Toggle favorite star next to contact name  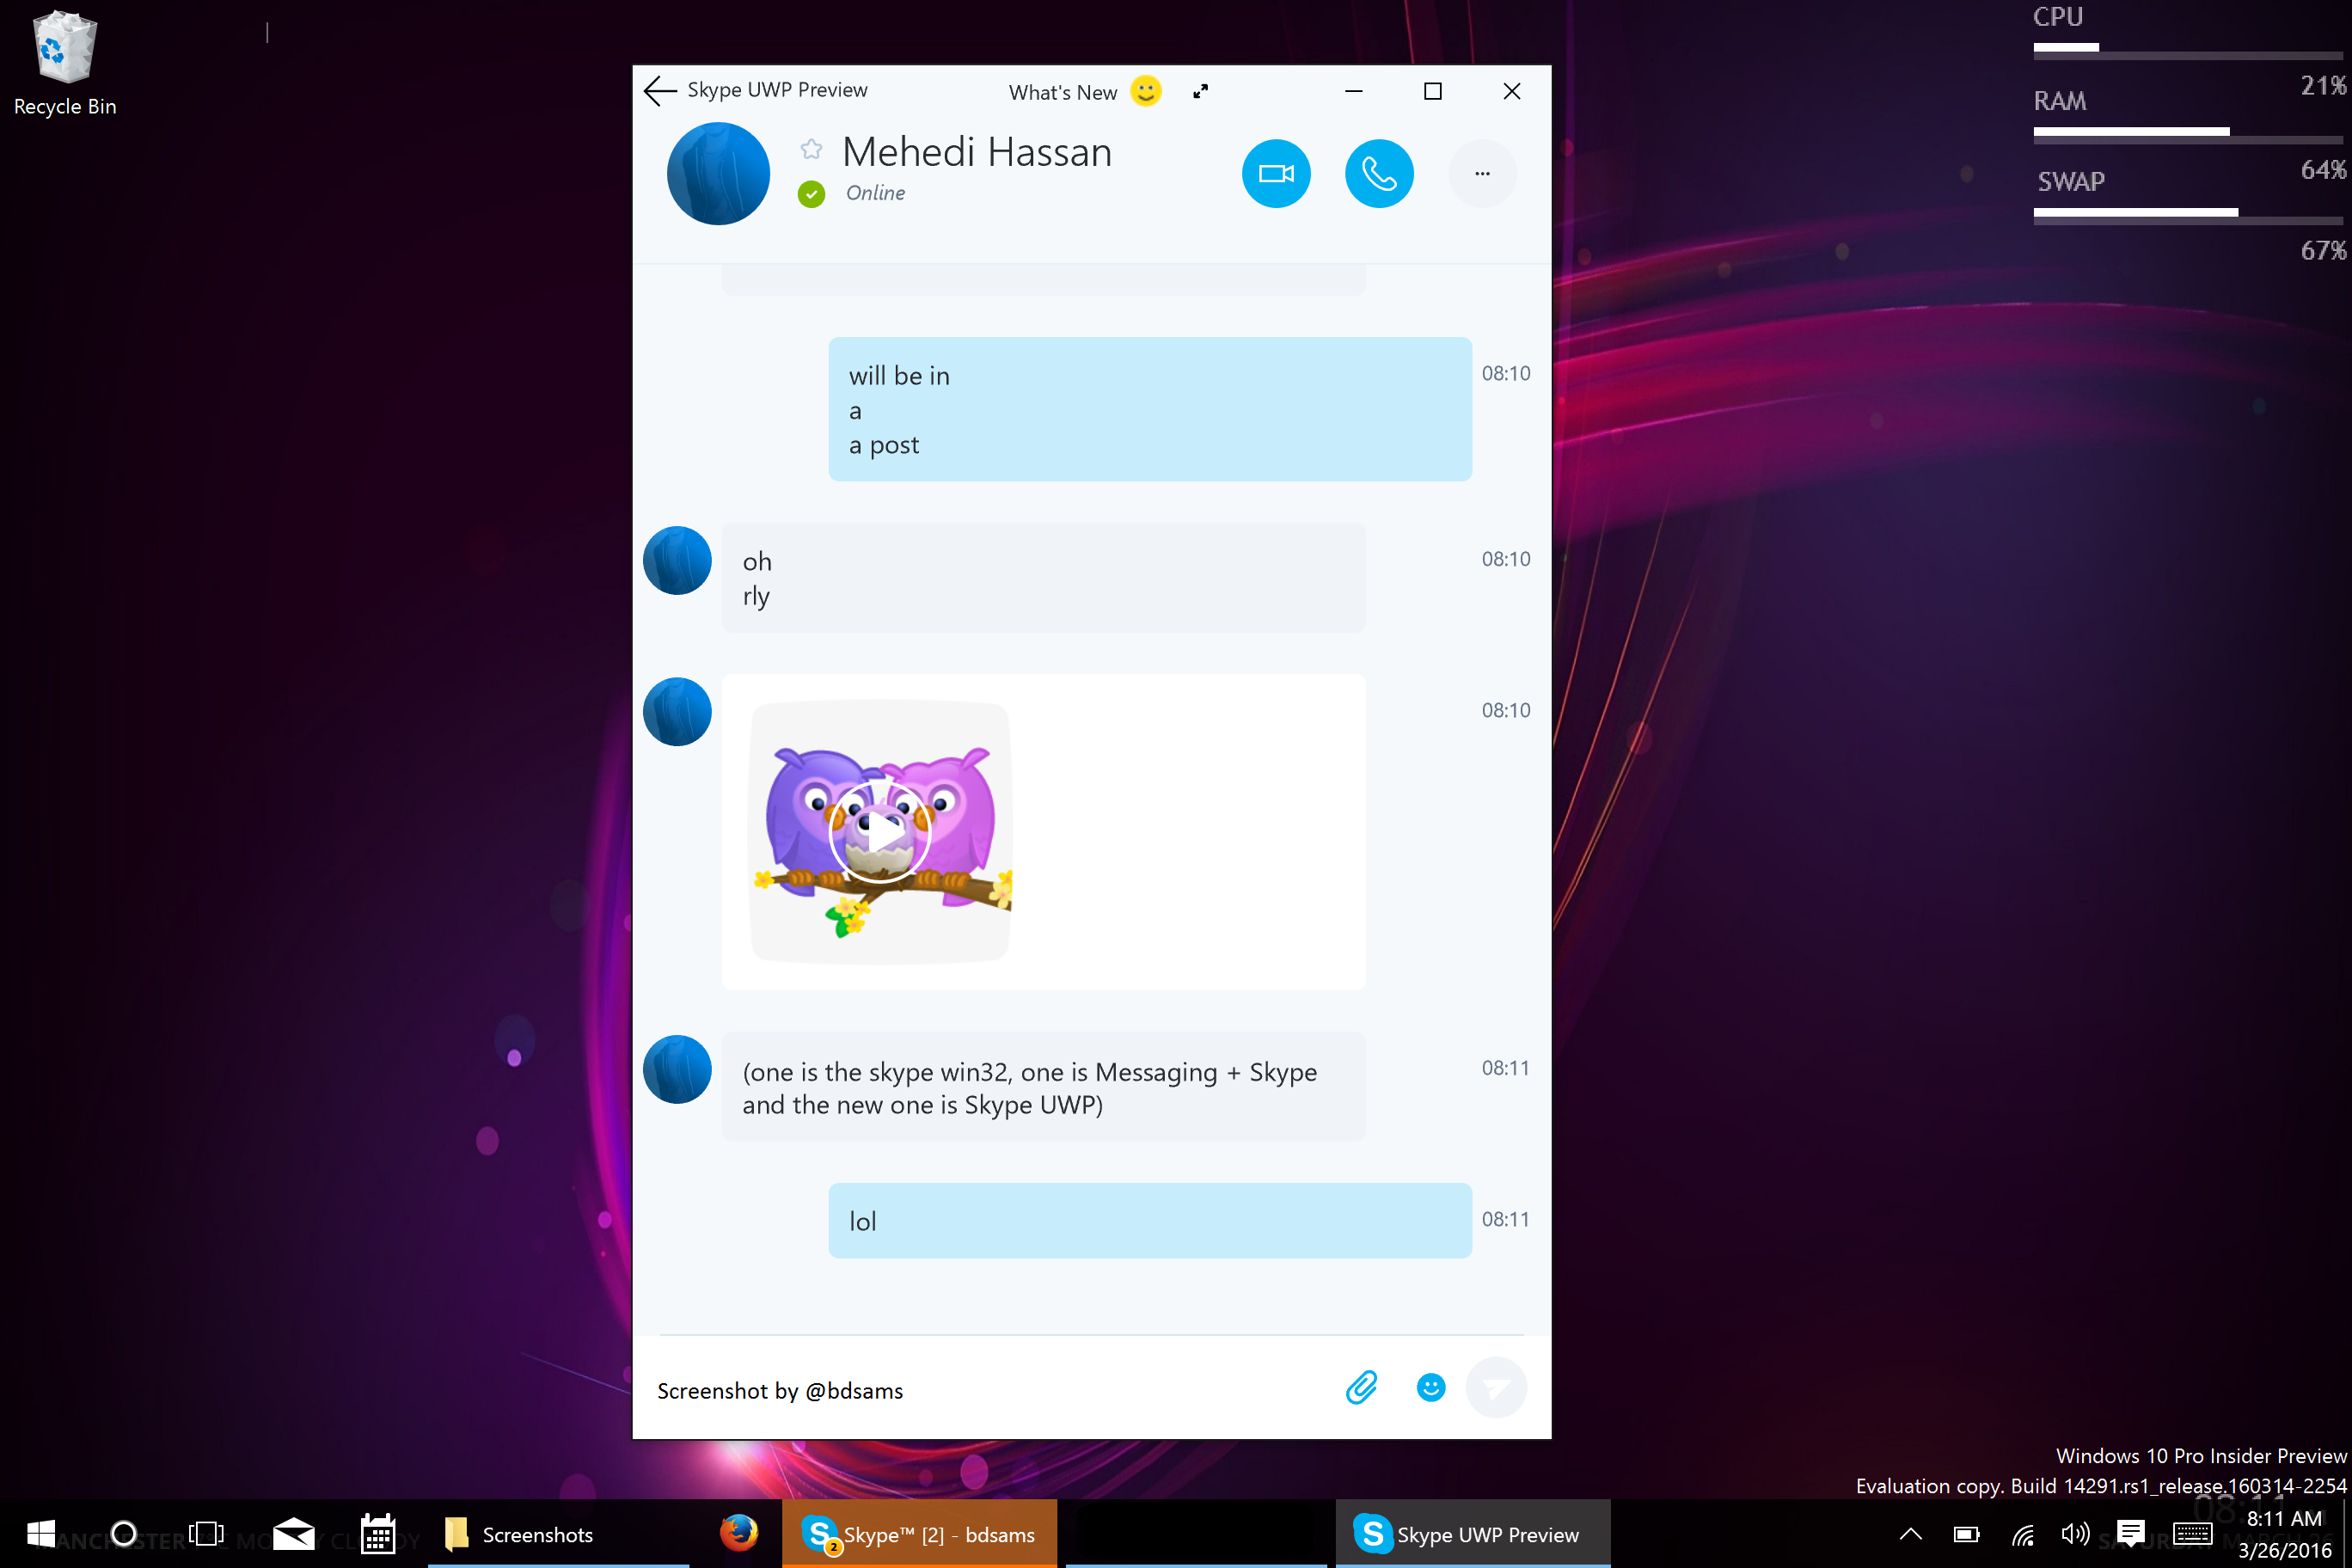[x=811, y=149]
